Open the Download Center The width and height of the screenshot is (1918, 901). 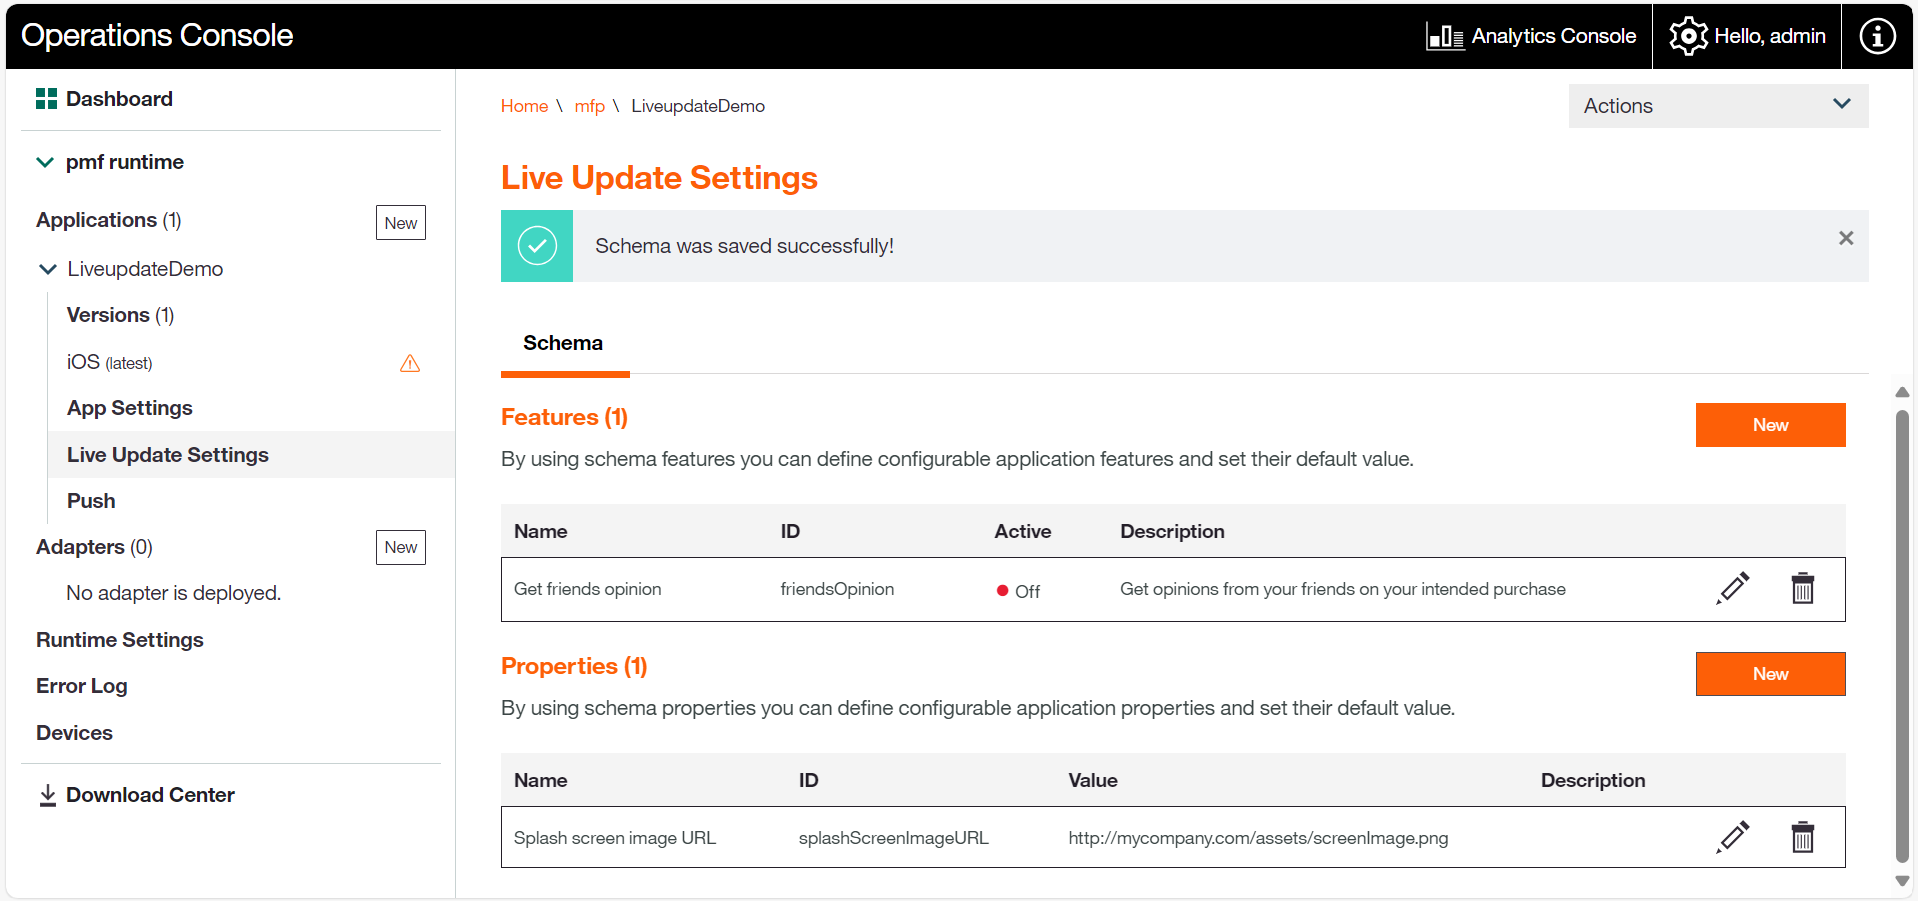point(150,795)
